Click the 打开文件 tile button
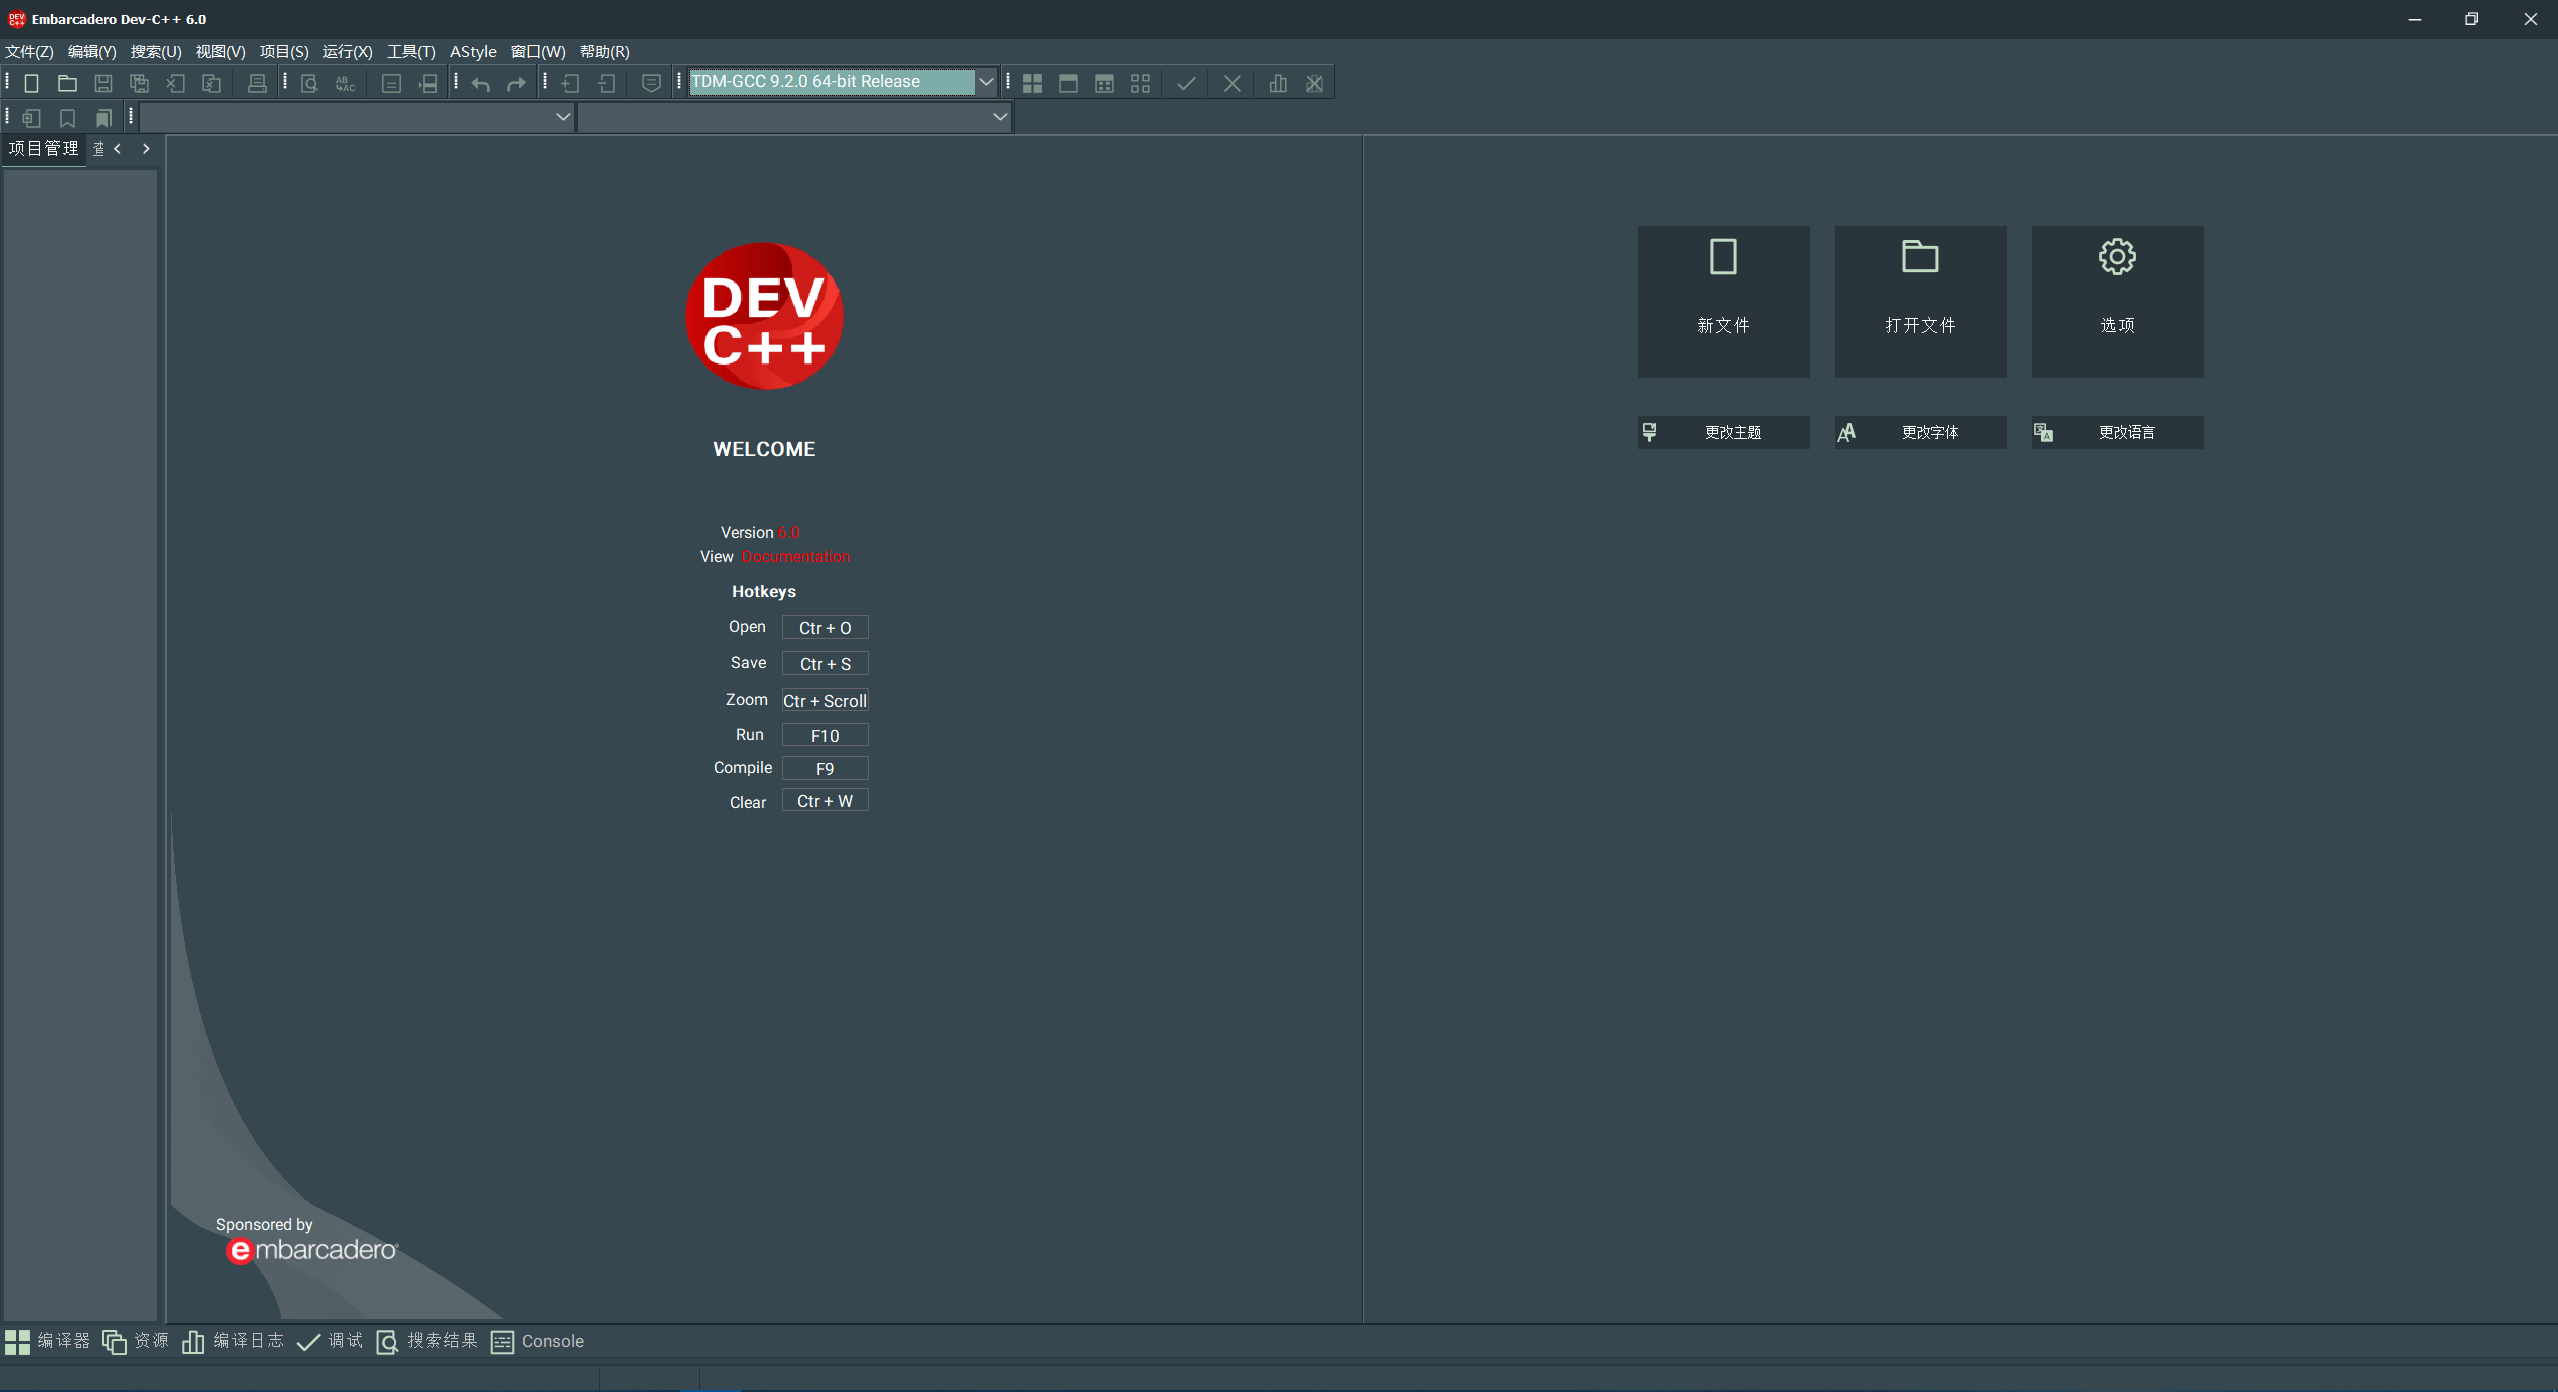 coord(1920,302)
